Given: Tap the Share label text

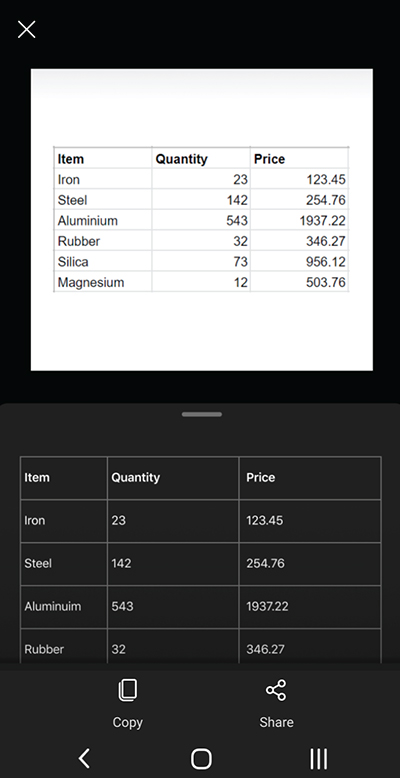Looking at the screenshot, I should [276, 722].
